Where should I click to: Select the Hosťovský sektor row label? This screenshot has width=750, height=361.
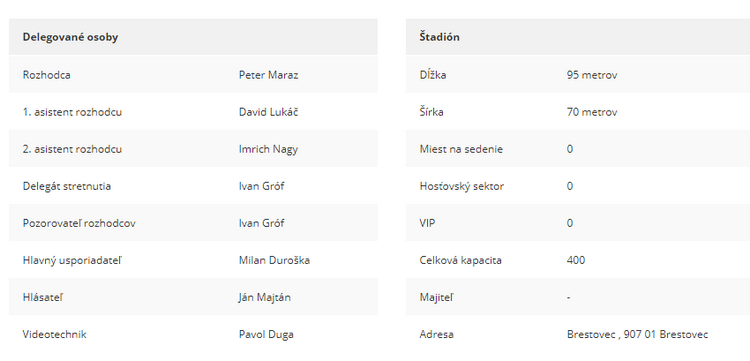[x=462, y=186]
